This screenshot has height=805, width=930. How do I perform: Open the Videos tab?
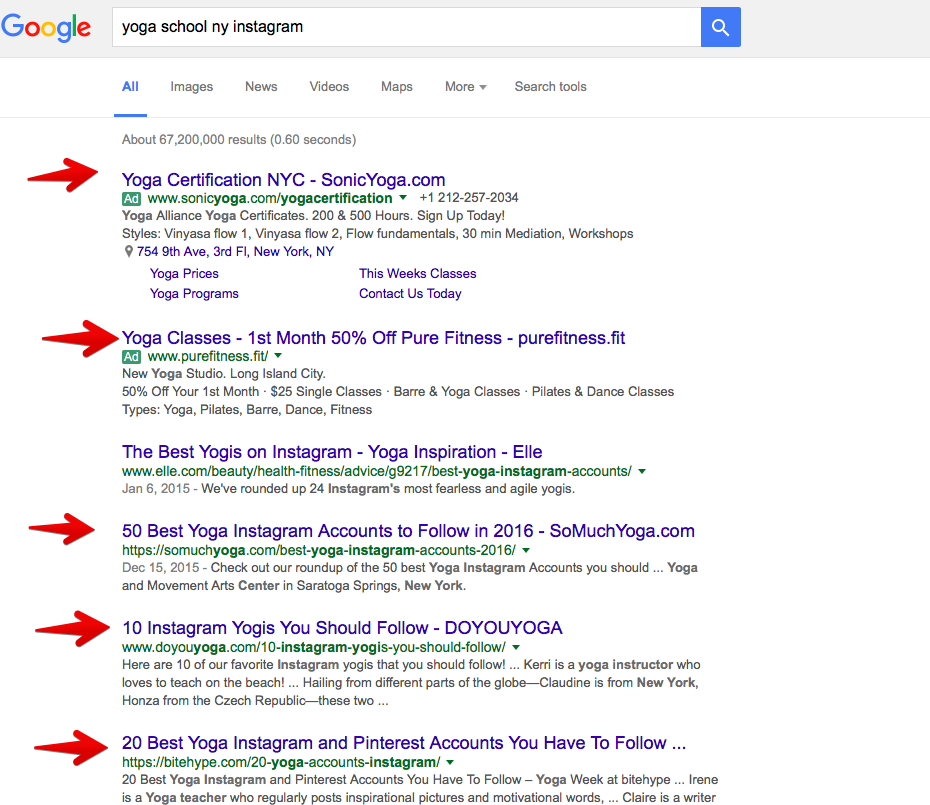point(329,87)
